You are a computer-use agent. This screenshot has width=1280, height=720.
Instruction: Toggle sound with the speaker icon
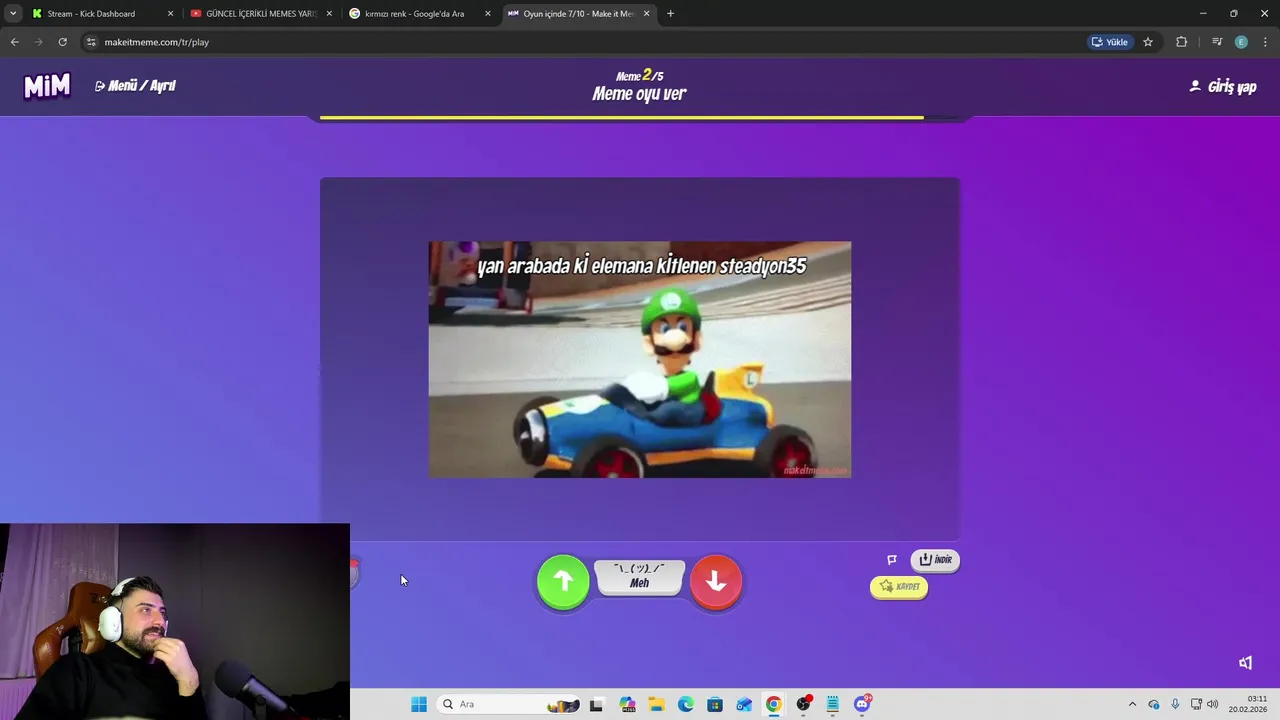[x=1245, y=663]
